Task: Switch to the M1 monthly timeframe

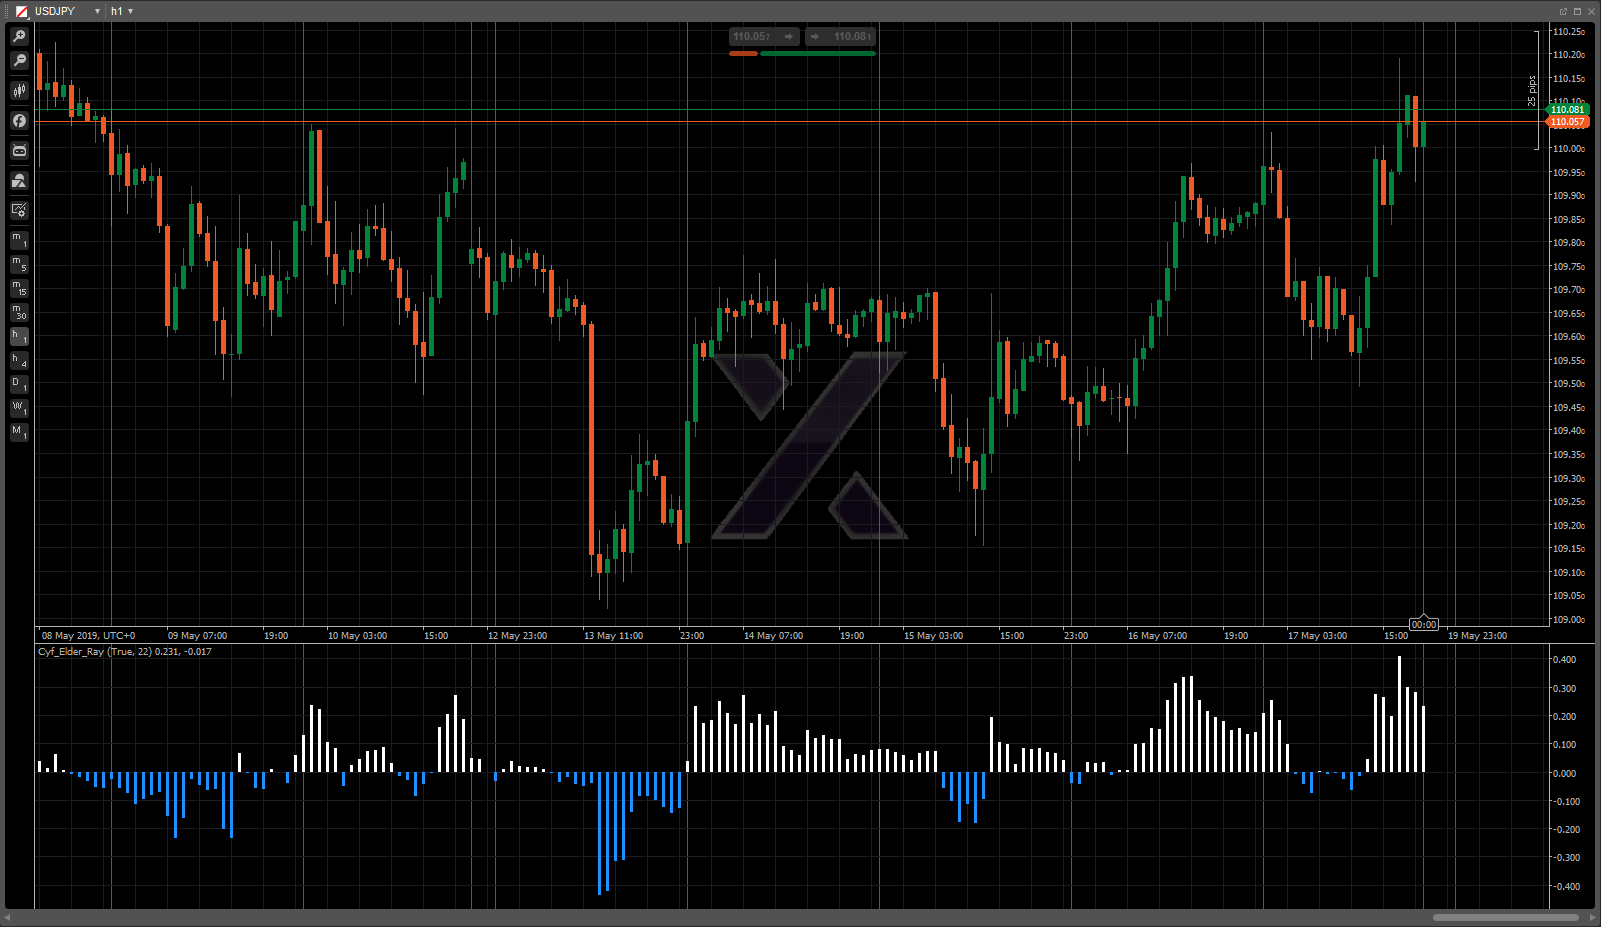Action: pyautogui.click(x=19, y=433)
